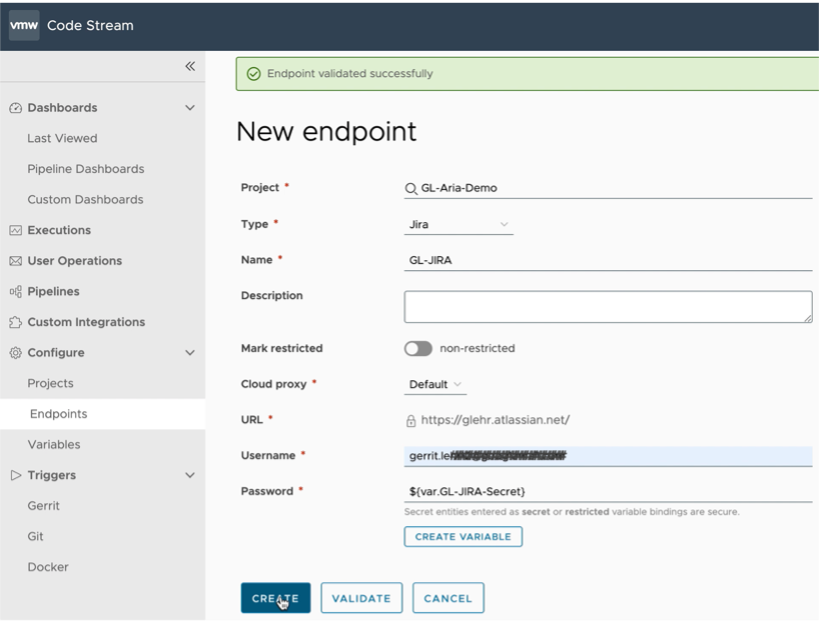Click the Configure gear icon

[x=16, y=353]
